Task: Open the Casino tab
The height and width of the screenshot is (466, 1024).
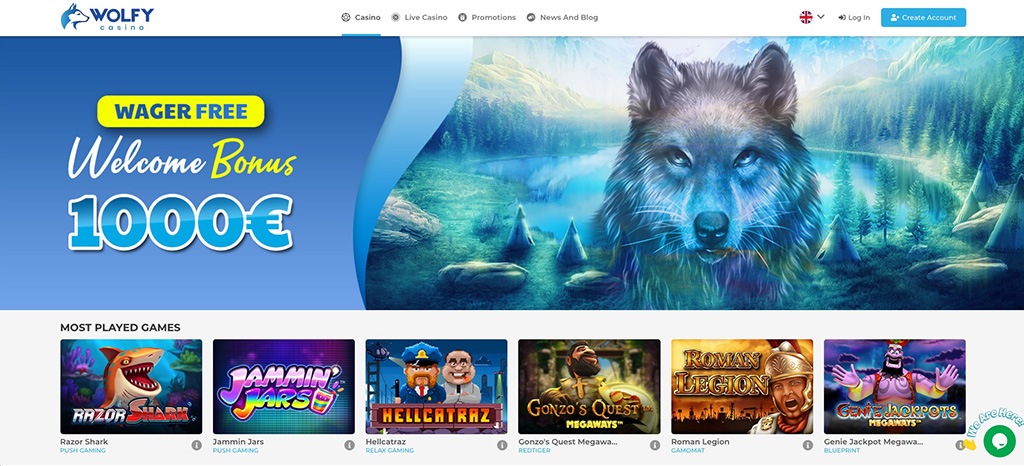Action: pyautogui.click(x=361, y=18)
